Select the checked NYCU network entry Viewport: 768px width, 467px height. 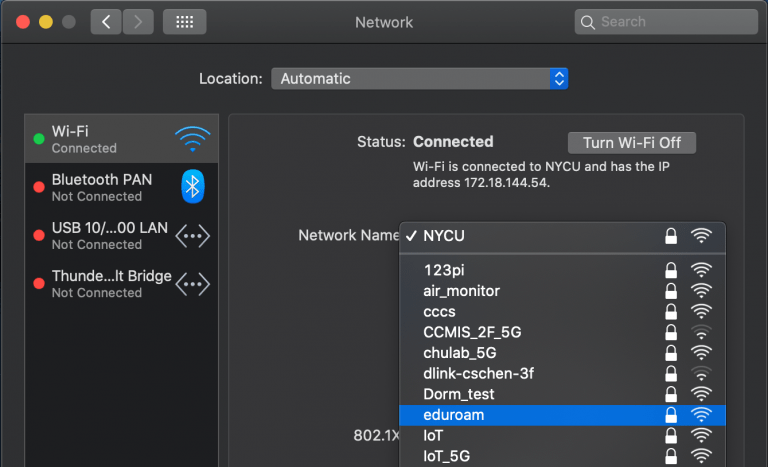tap(444, 236)
